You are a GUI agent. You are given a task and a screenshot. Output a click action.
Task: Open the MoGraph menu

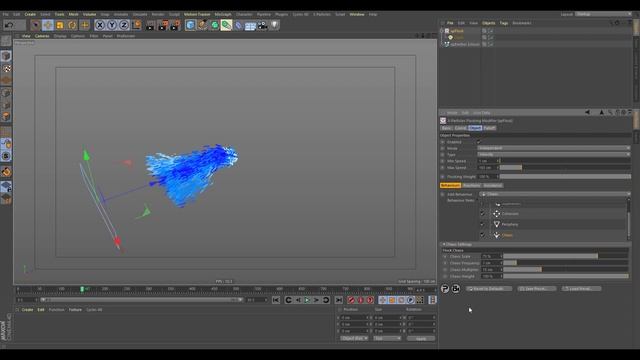click(223, 14)
